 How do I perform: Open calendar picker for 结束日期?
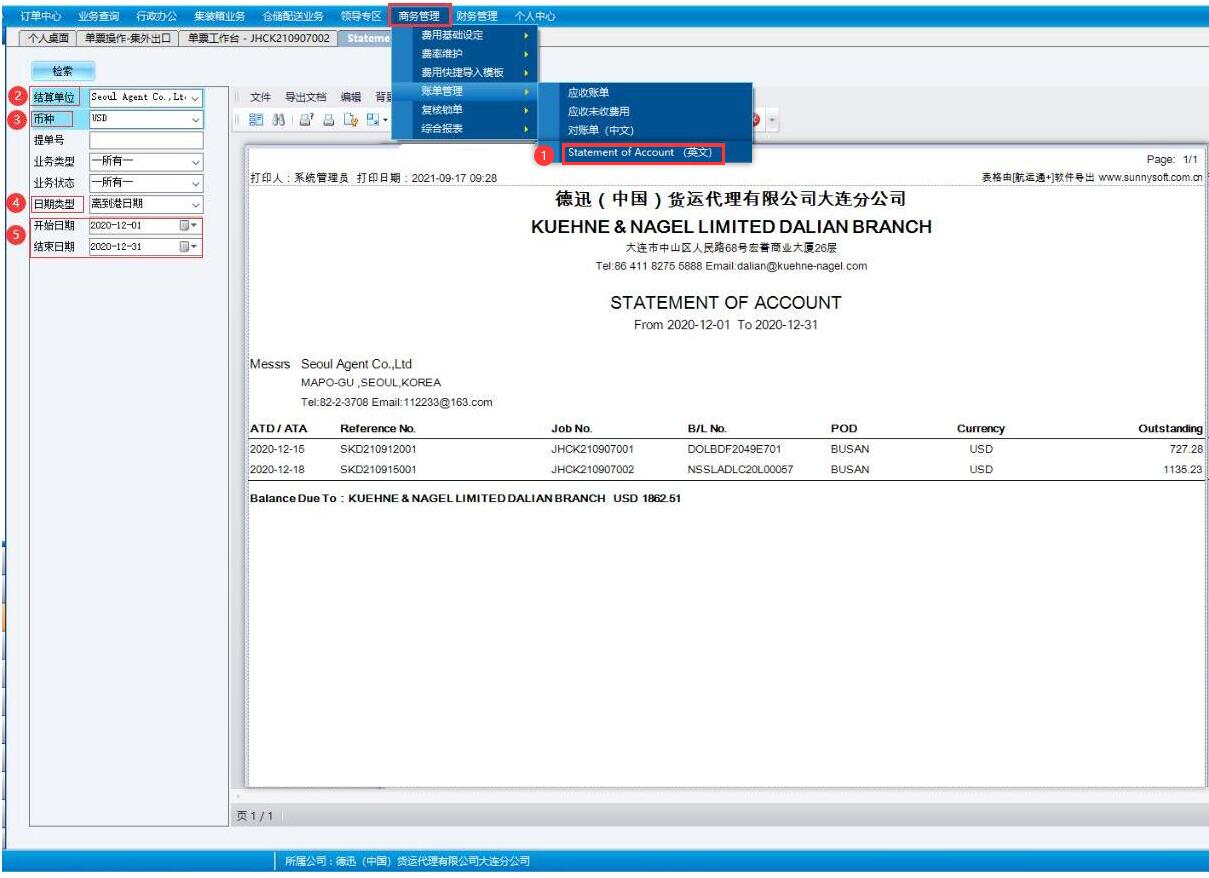188,246
